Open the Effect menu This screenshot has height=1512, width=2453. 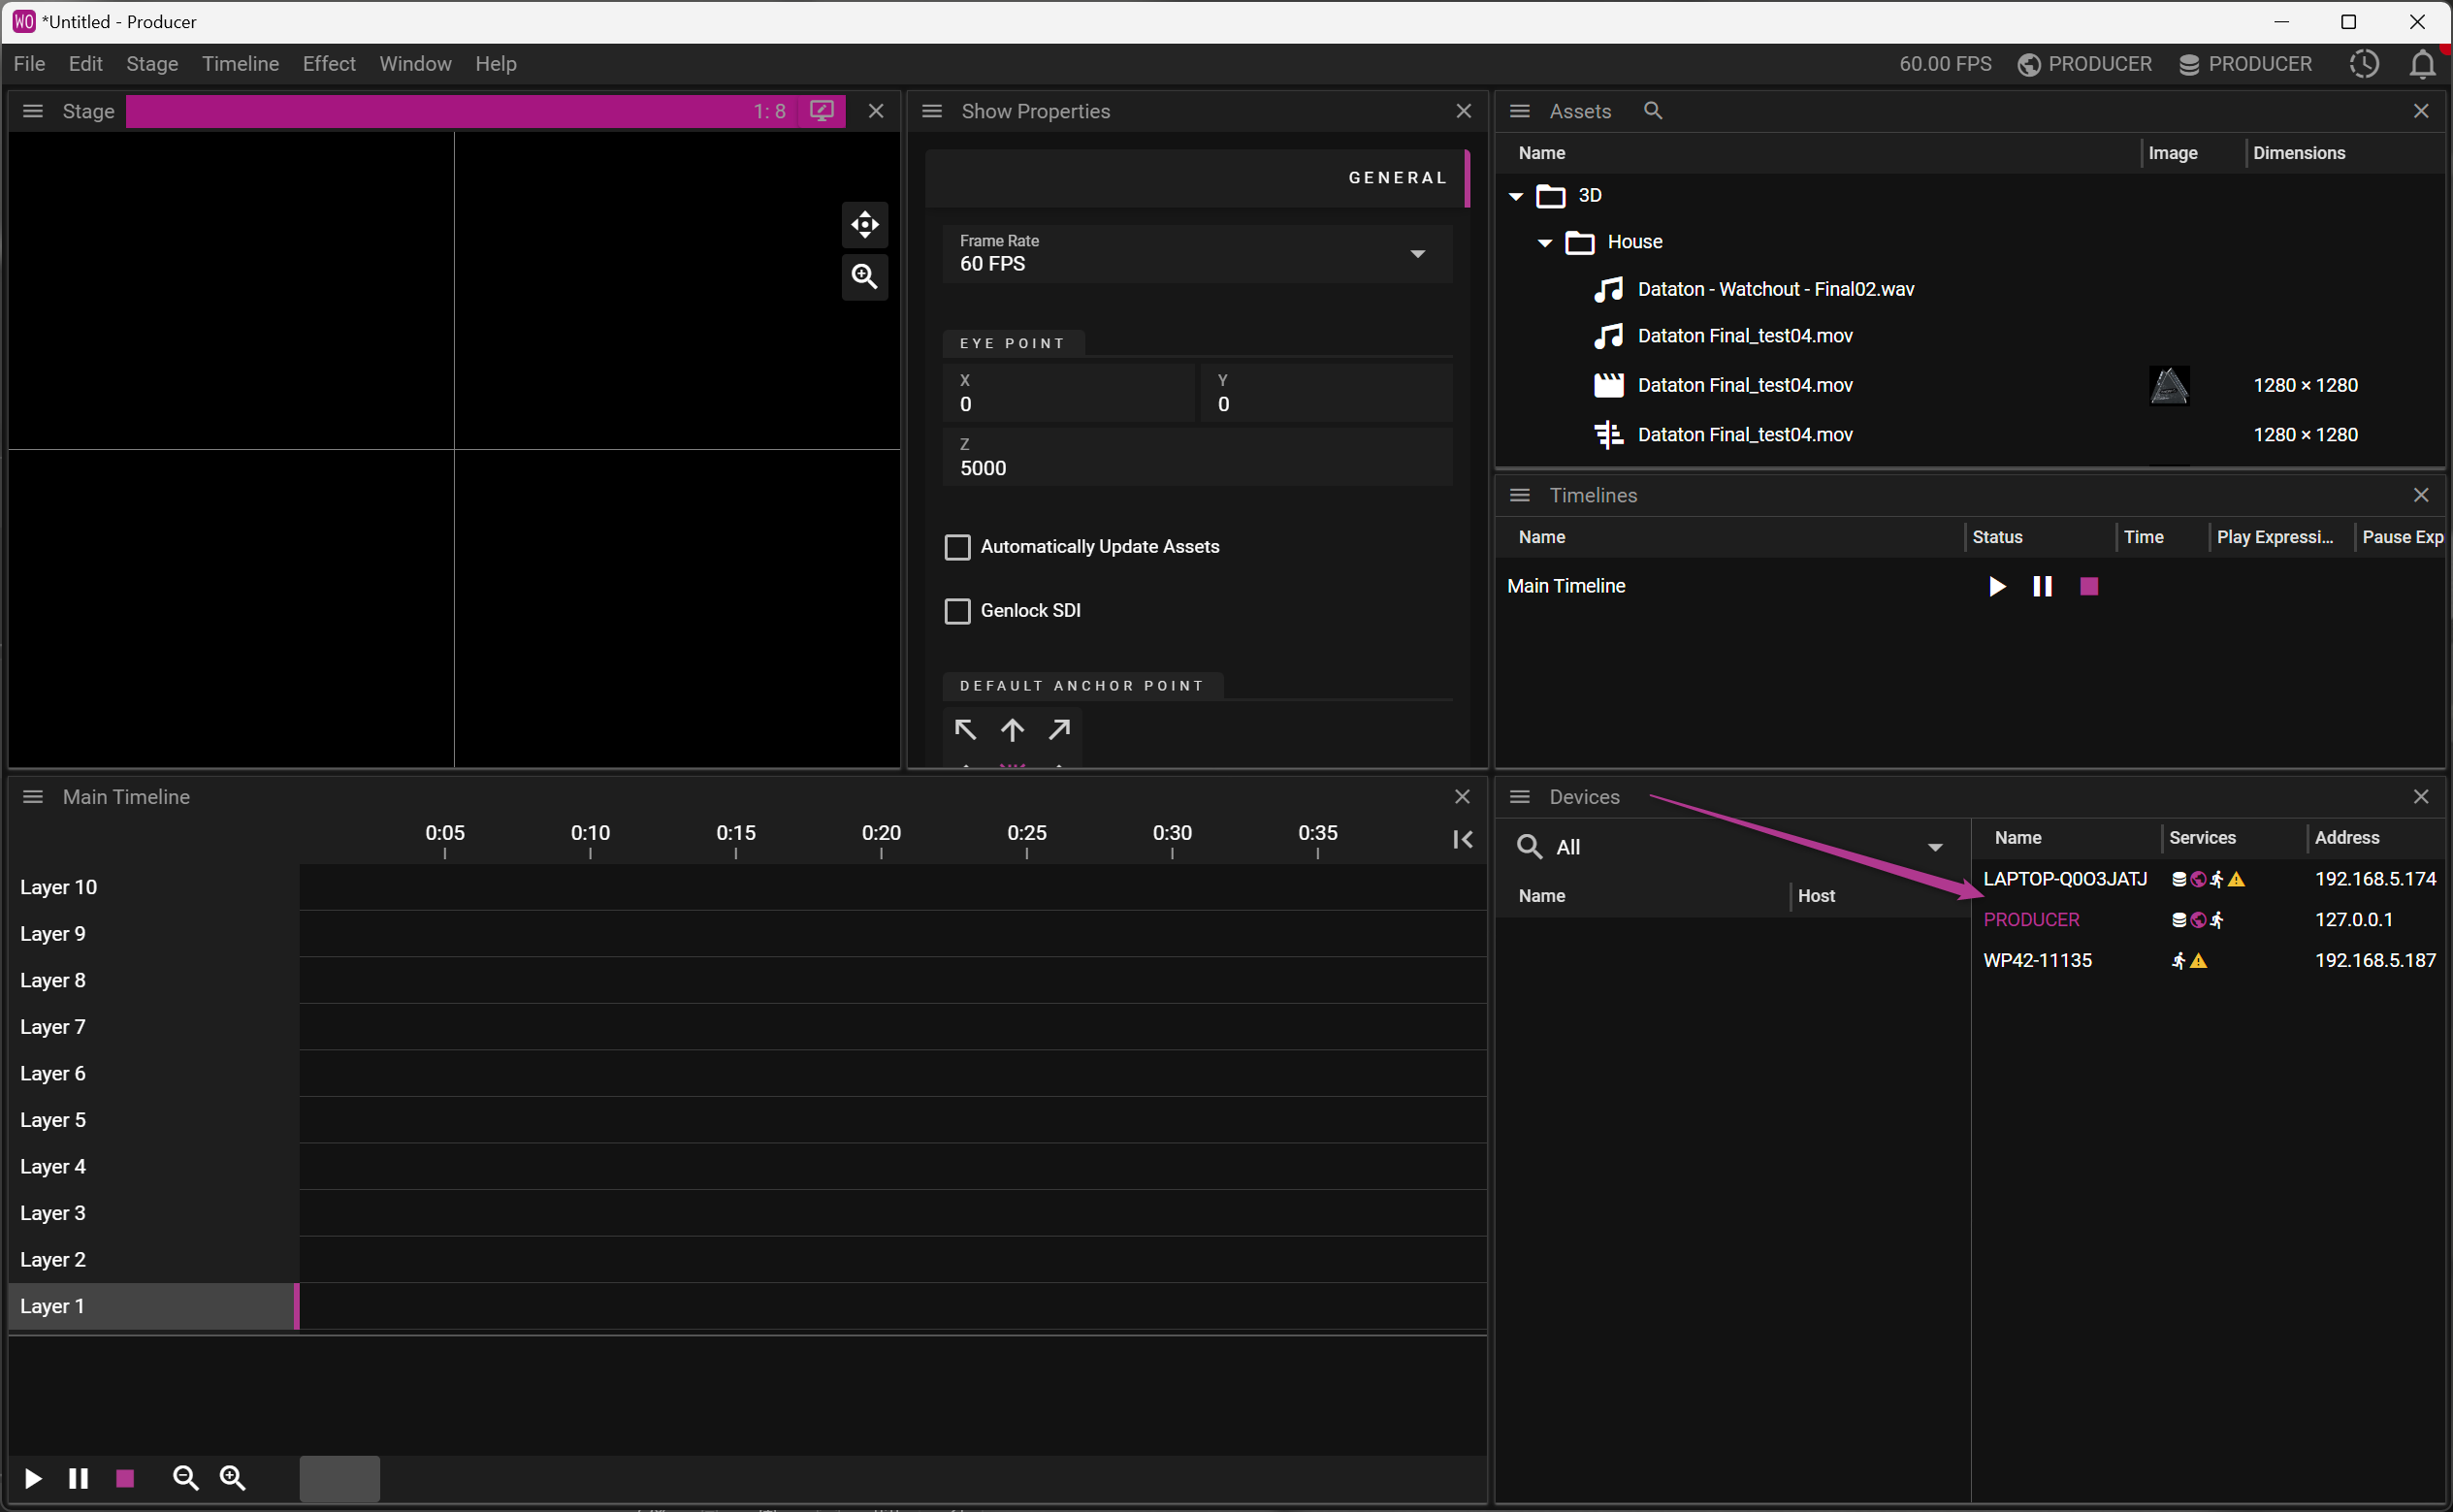[329, 64]
